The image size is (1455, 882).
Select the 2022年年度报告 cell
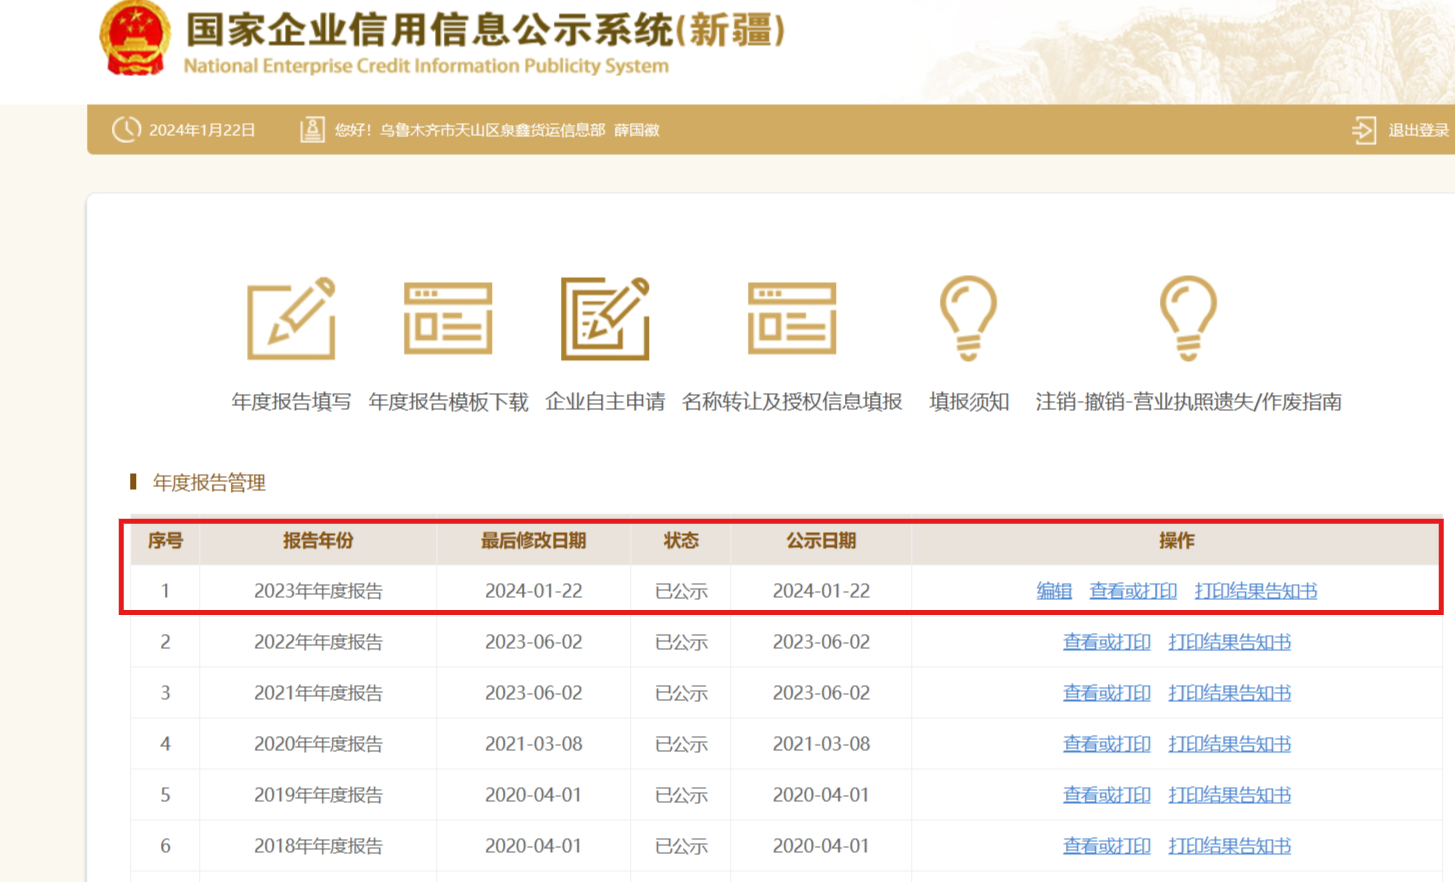coord(318,642)
